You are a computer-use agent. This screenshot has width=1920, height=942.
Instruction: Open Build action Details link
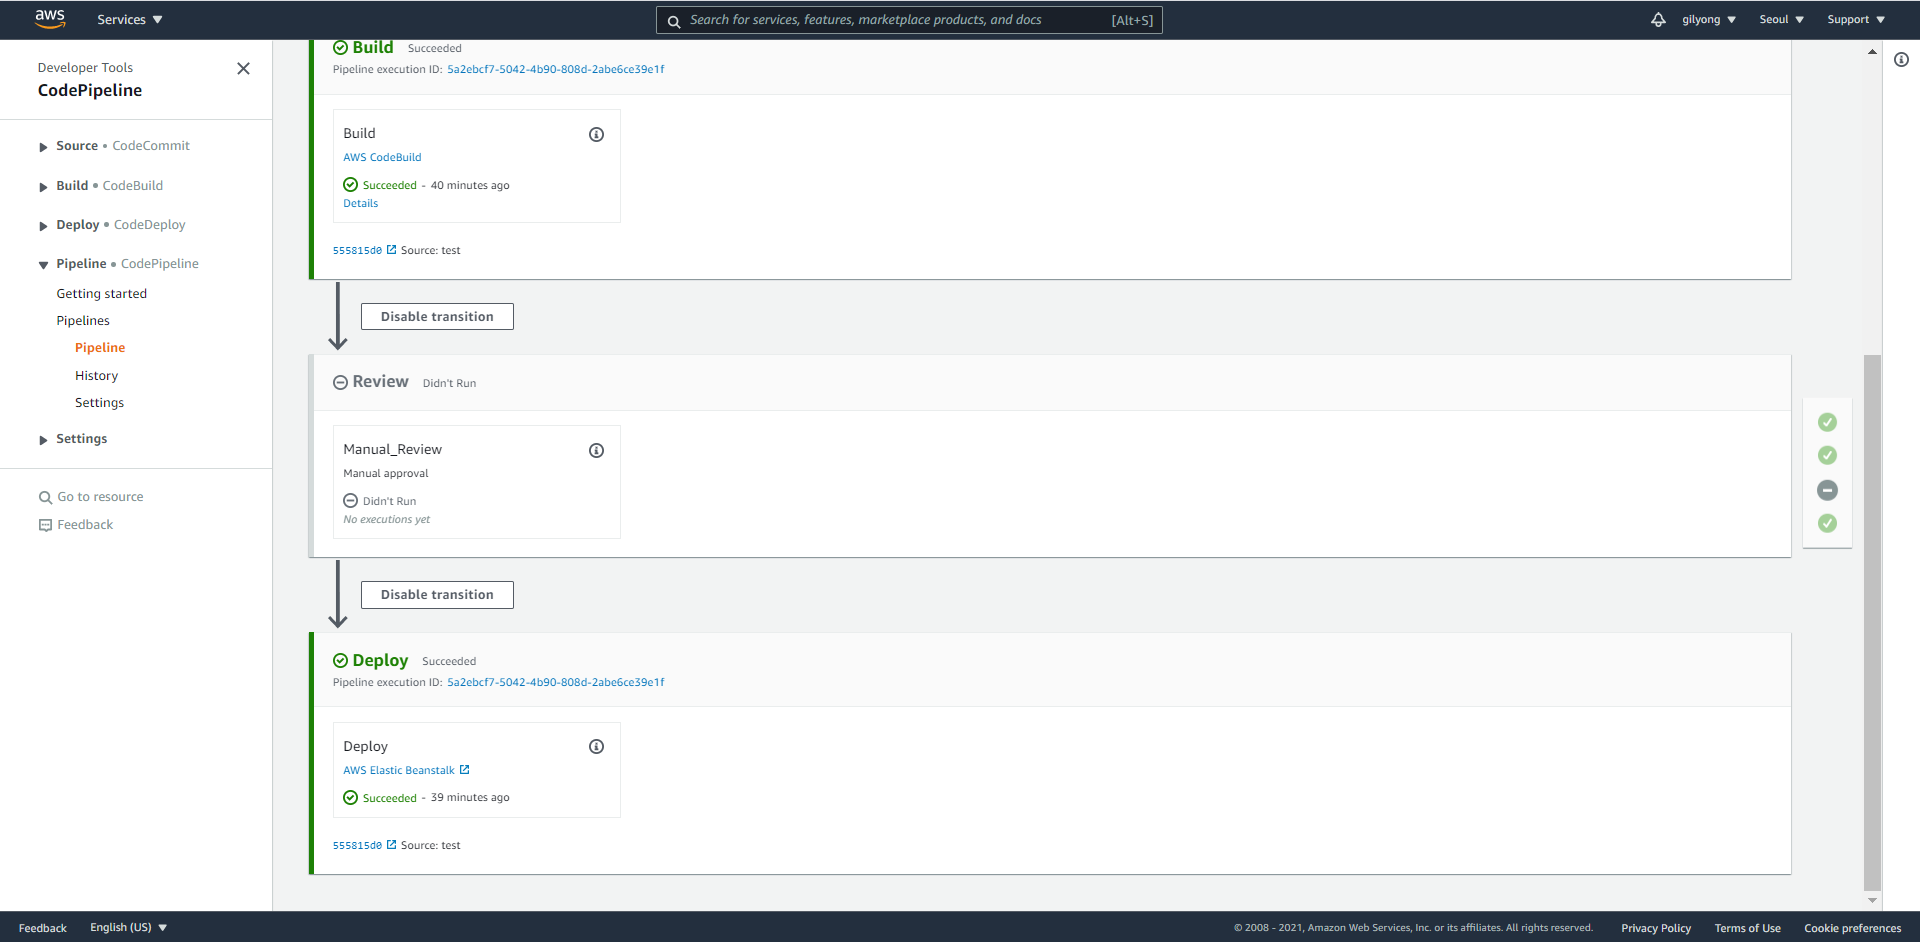pos(360,203)
